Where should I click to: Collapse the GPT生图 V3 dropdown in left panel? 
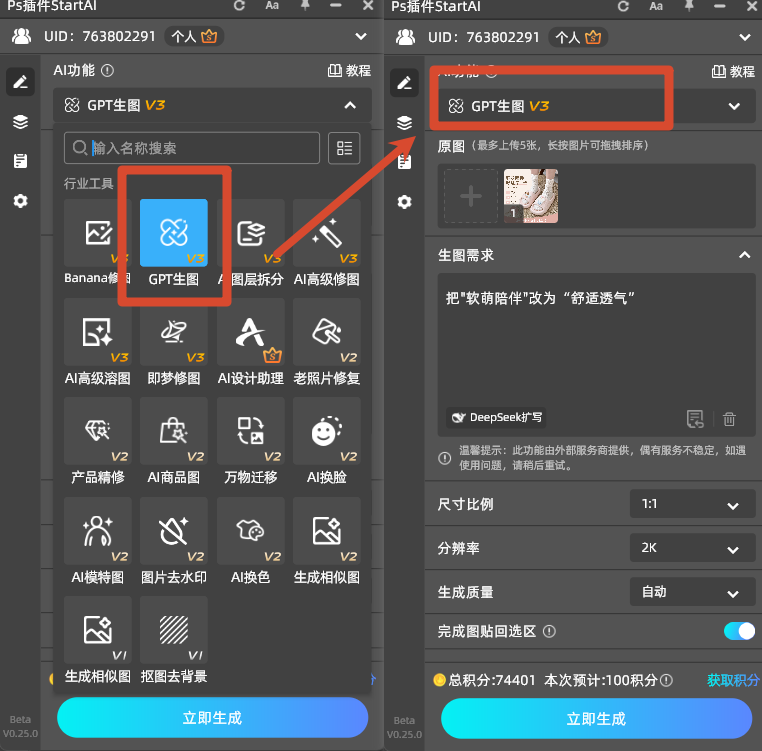point(350,105)
